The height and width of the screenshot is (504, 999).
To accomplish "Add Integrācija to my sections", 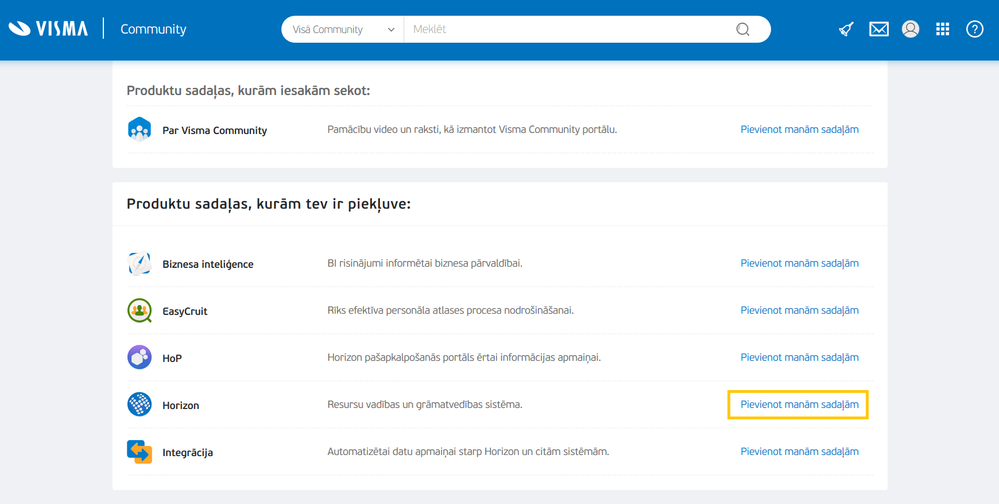I will click(800, 452).
